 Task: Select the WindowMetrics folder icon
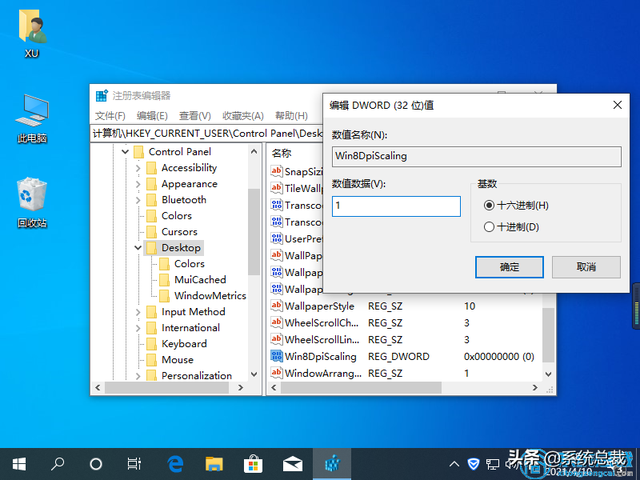164,296
